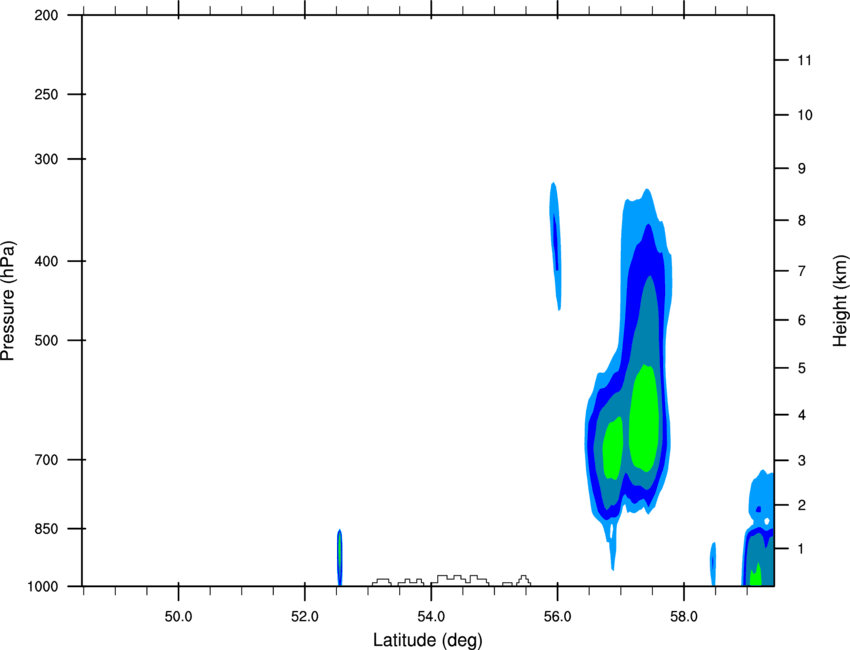Click the small light-blue streak near 58.5 latitude
The image size is (850, 650).
(713, 564)
